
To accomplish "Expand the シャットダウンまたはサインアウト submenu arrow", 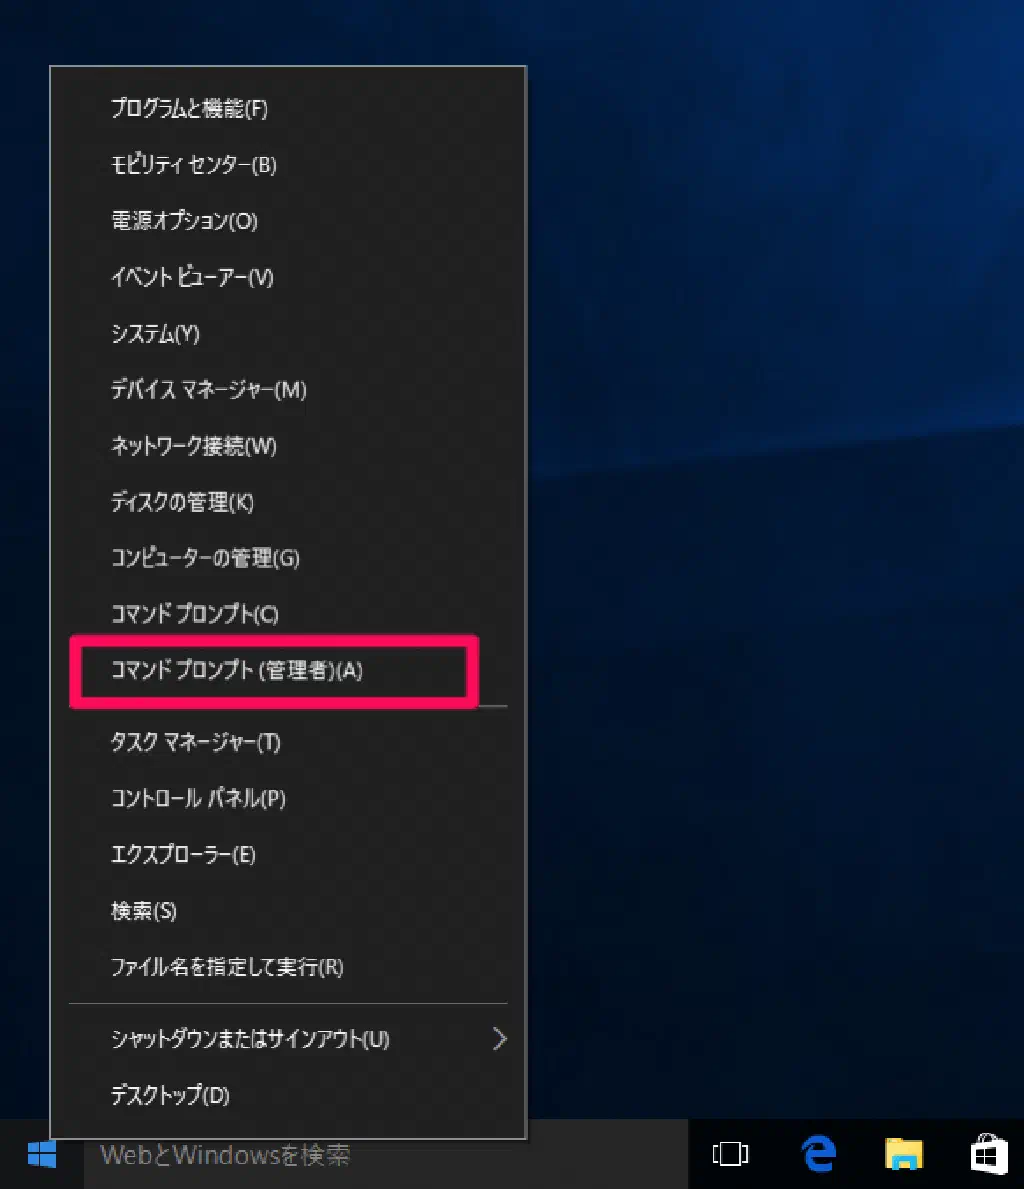I will tap(499, 1039).
